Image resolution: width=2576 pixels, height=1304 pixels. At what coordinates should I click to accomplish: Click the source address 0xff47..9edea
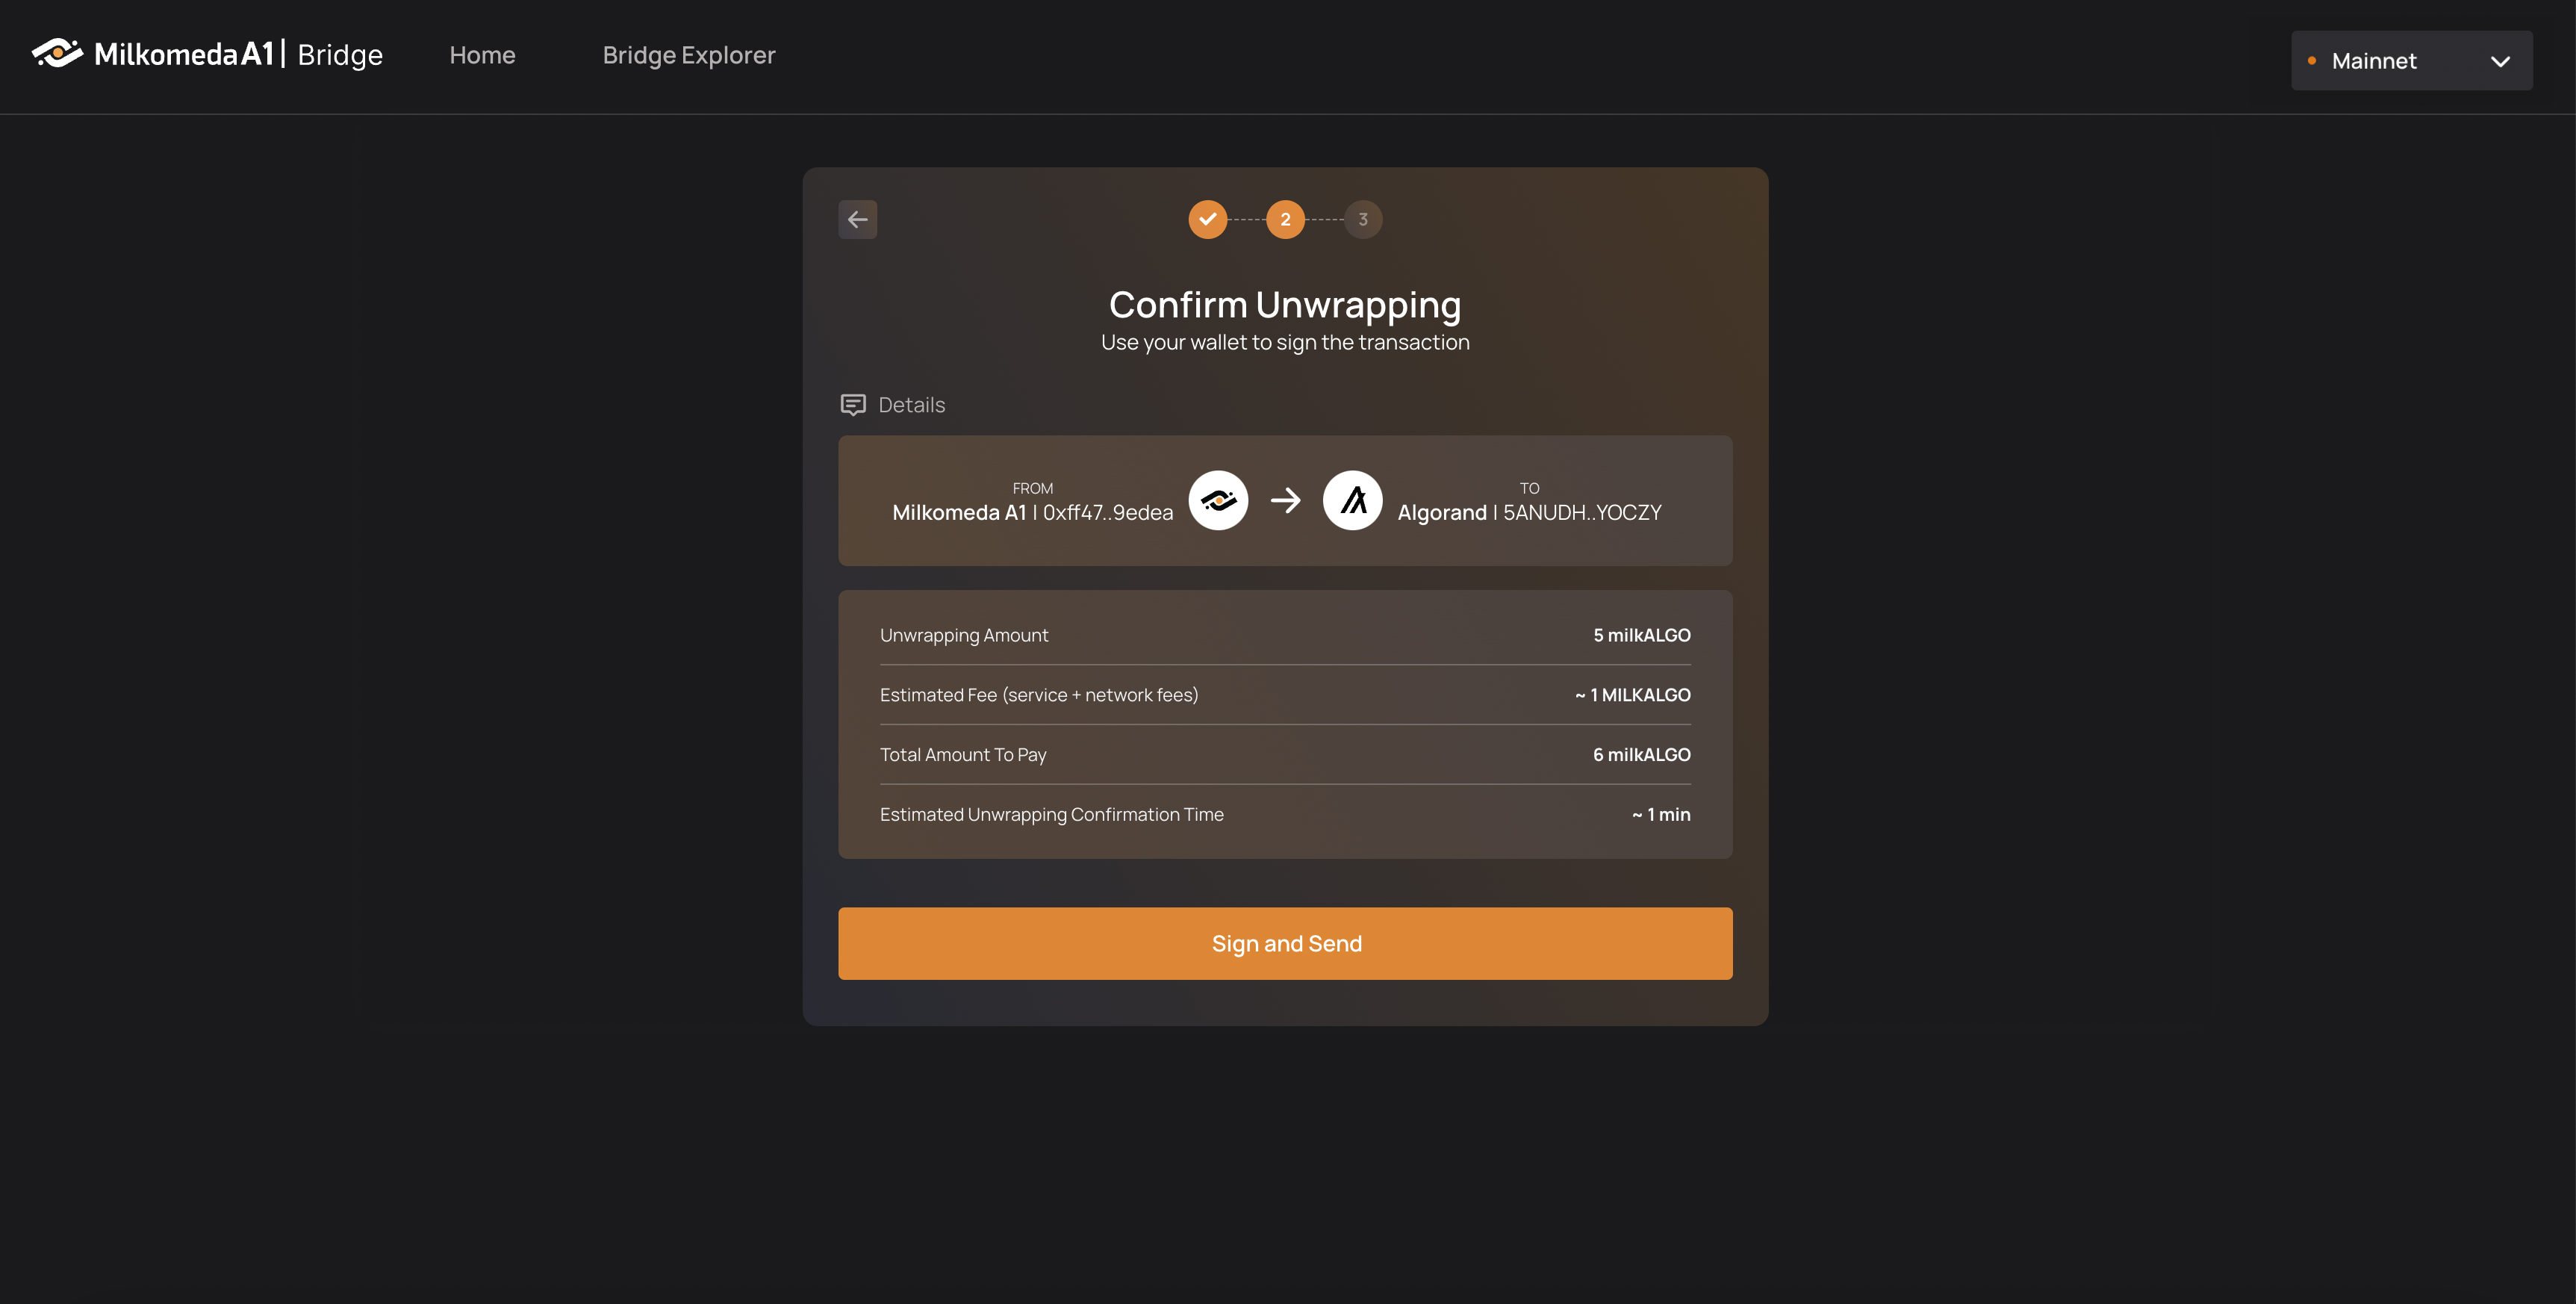pos(1108,512)
